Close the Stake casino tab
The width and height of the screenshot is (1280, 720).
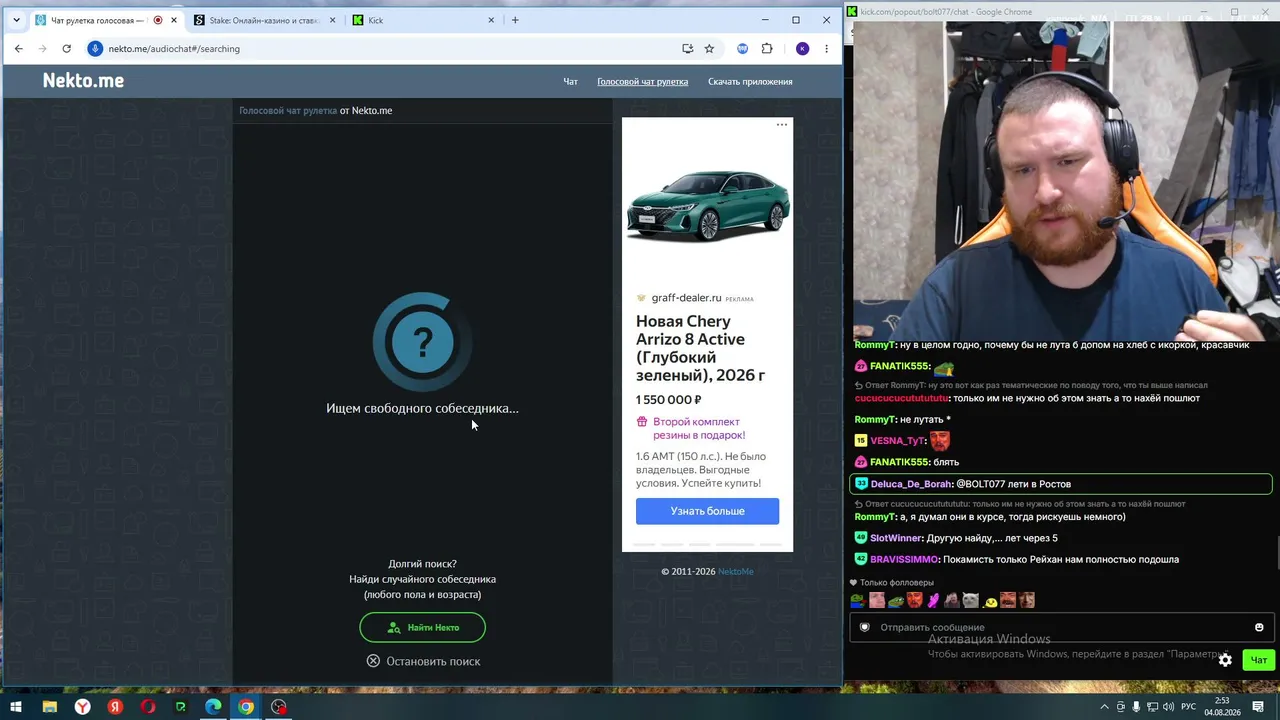click(333, 20)
